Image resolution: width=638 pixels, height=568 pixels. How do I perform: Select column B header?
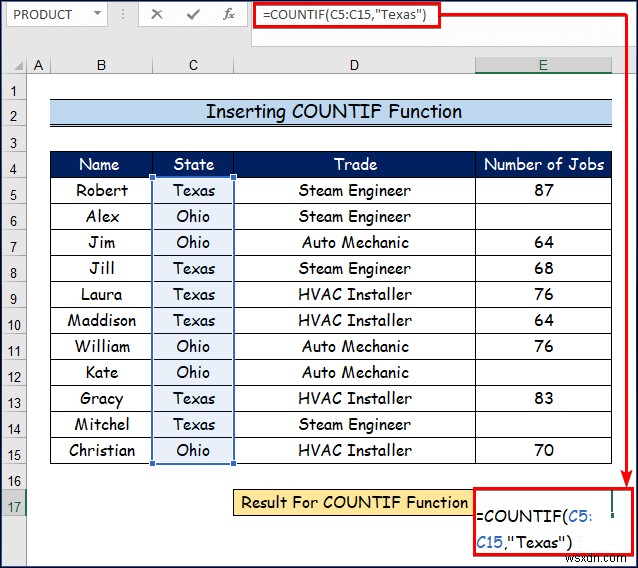click(x=101, y=65)
